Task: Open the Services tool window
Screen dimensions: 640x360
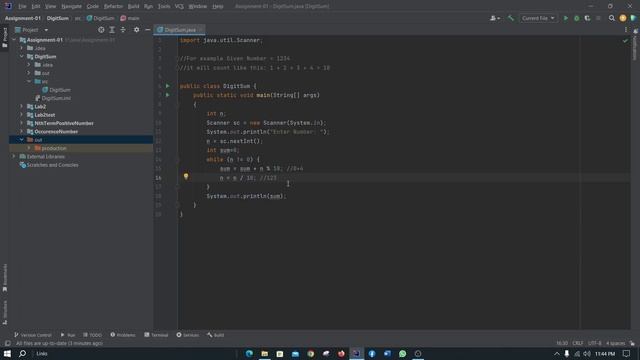Action: point(188,335)
